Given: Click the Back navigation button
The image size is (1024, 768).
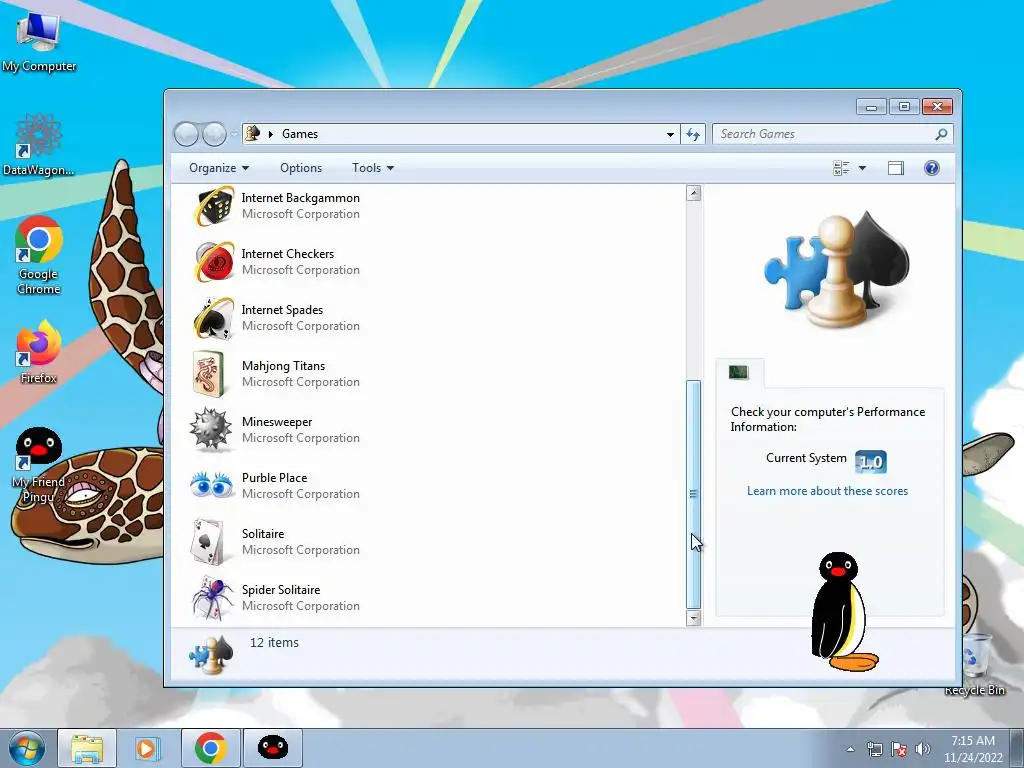Looking at the screenshot, I should 186,134.
